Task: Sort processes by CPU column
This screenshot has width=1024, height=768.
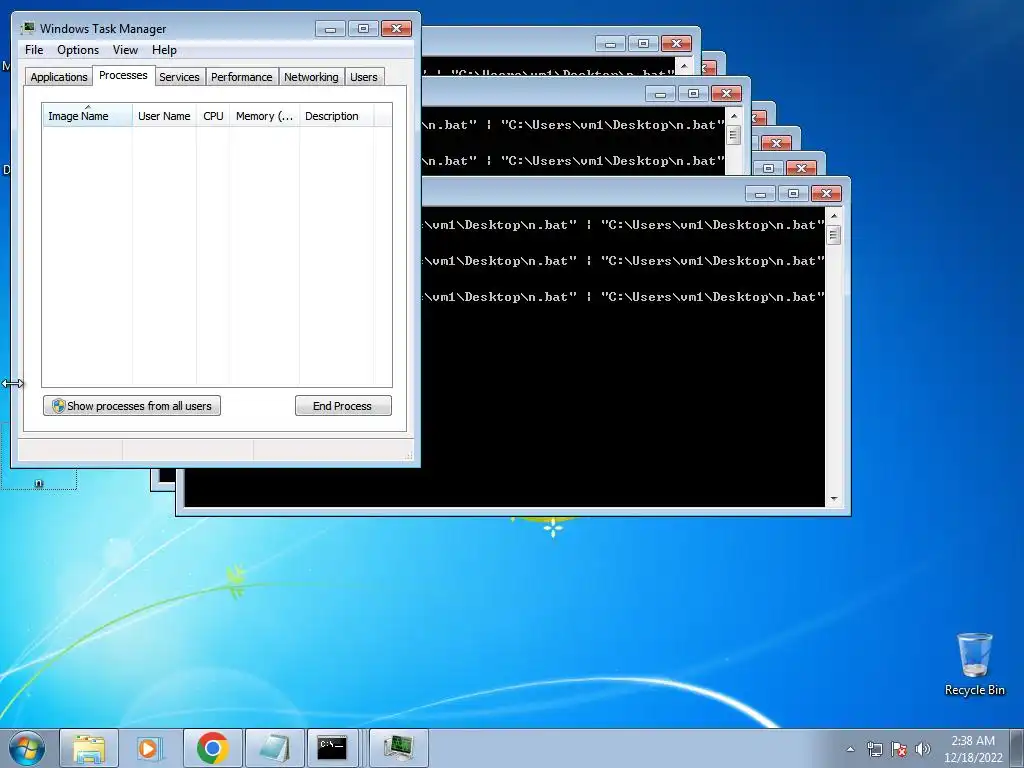Action: [213, 116]
